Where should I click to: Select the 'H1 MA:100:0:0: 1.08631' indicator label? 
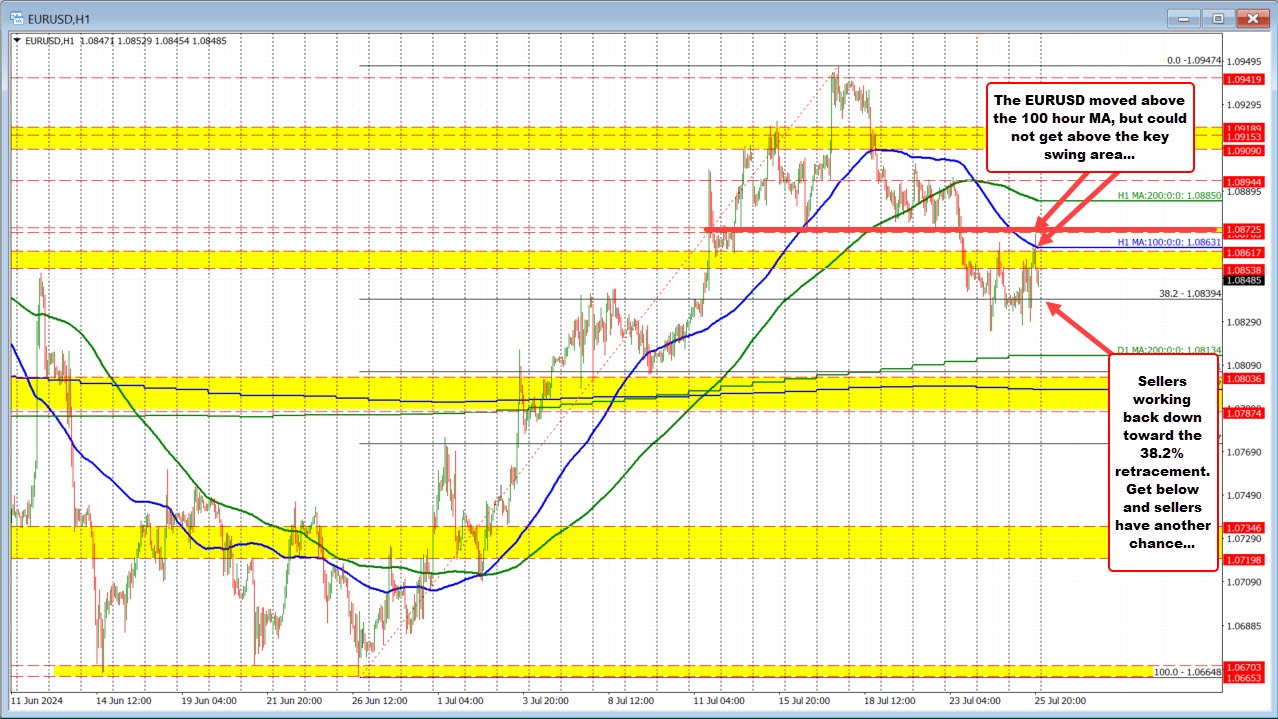[x=1169, y=241]
